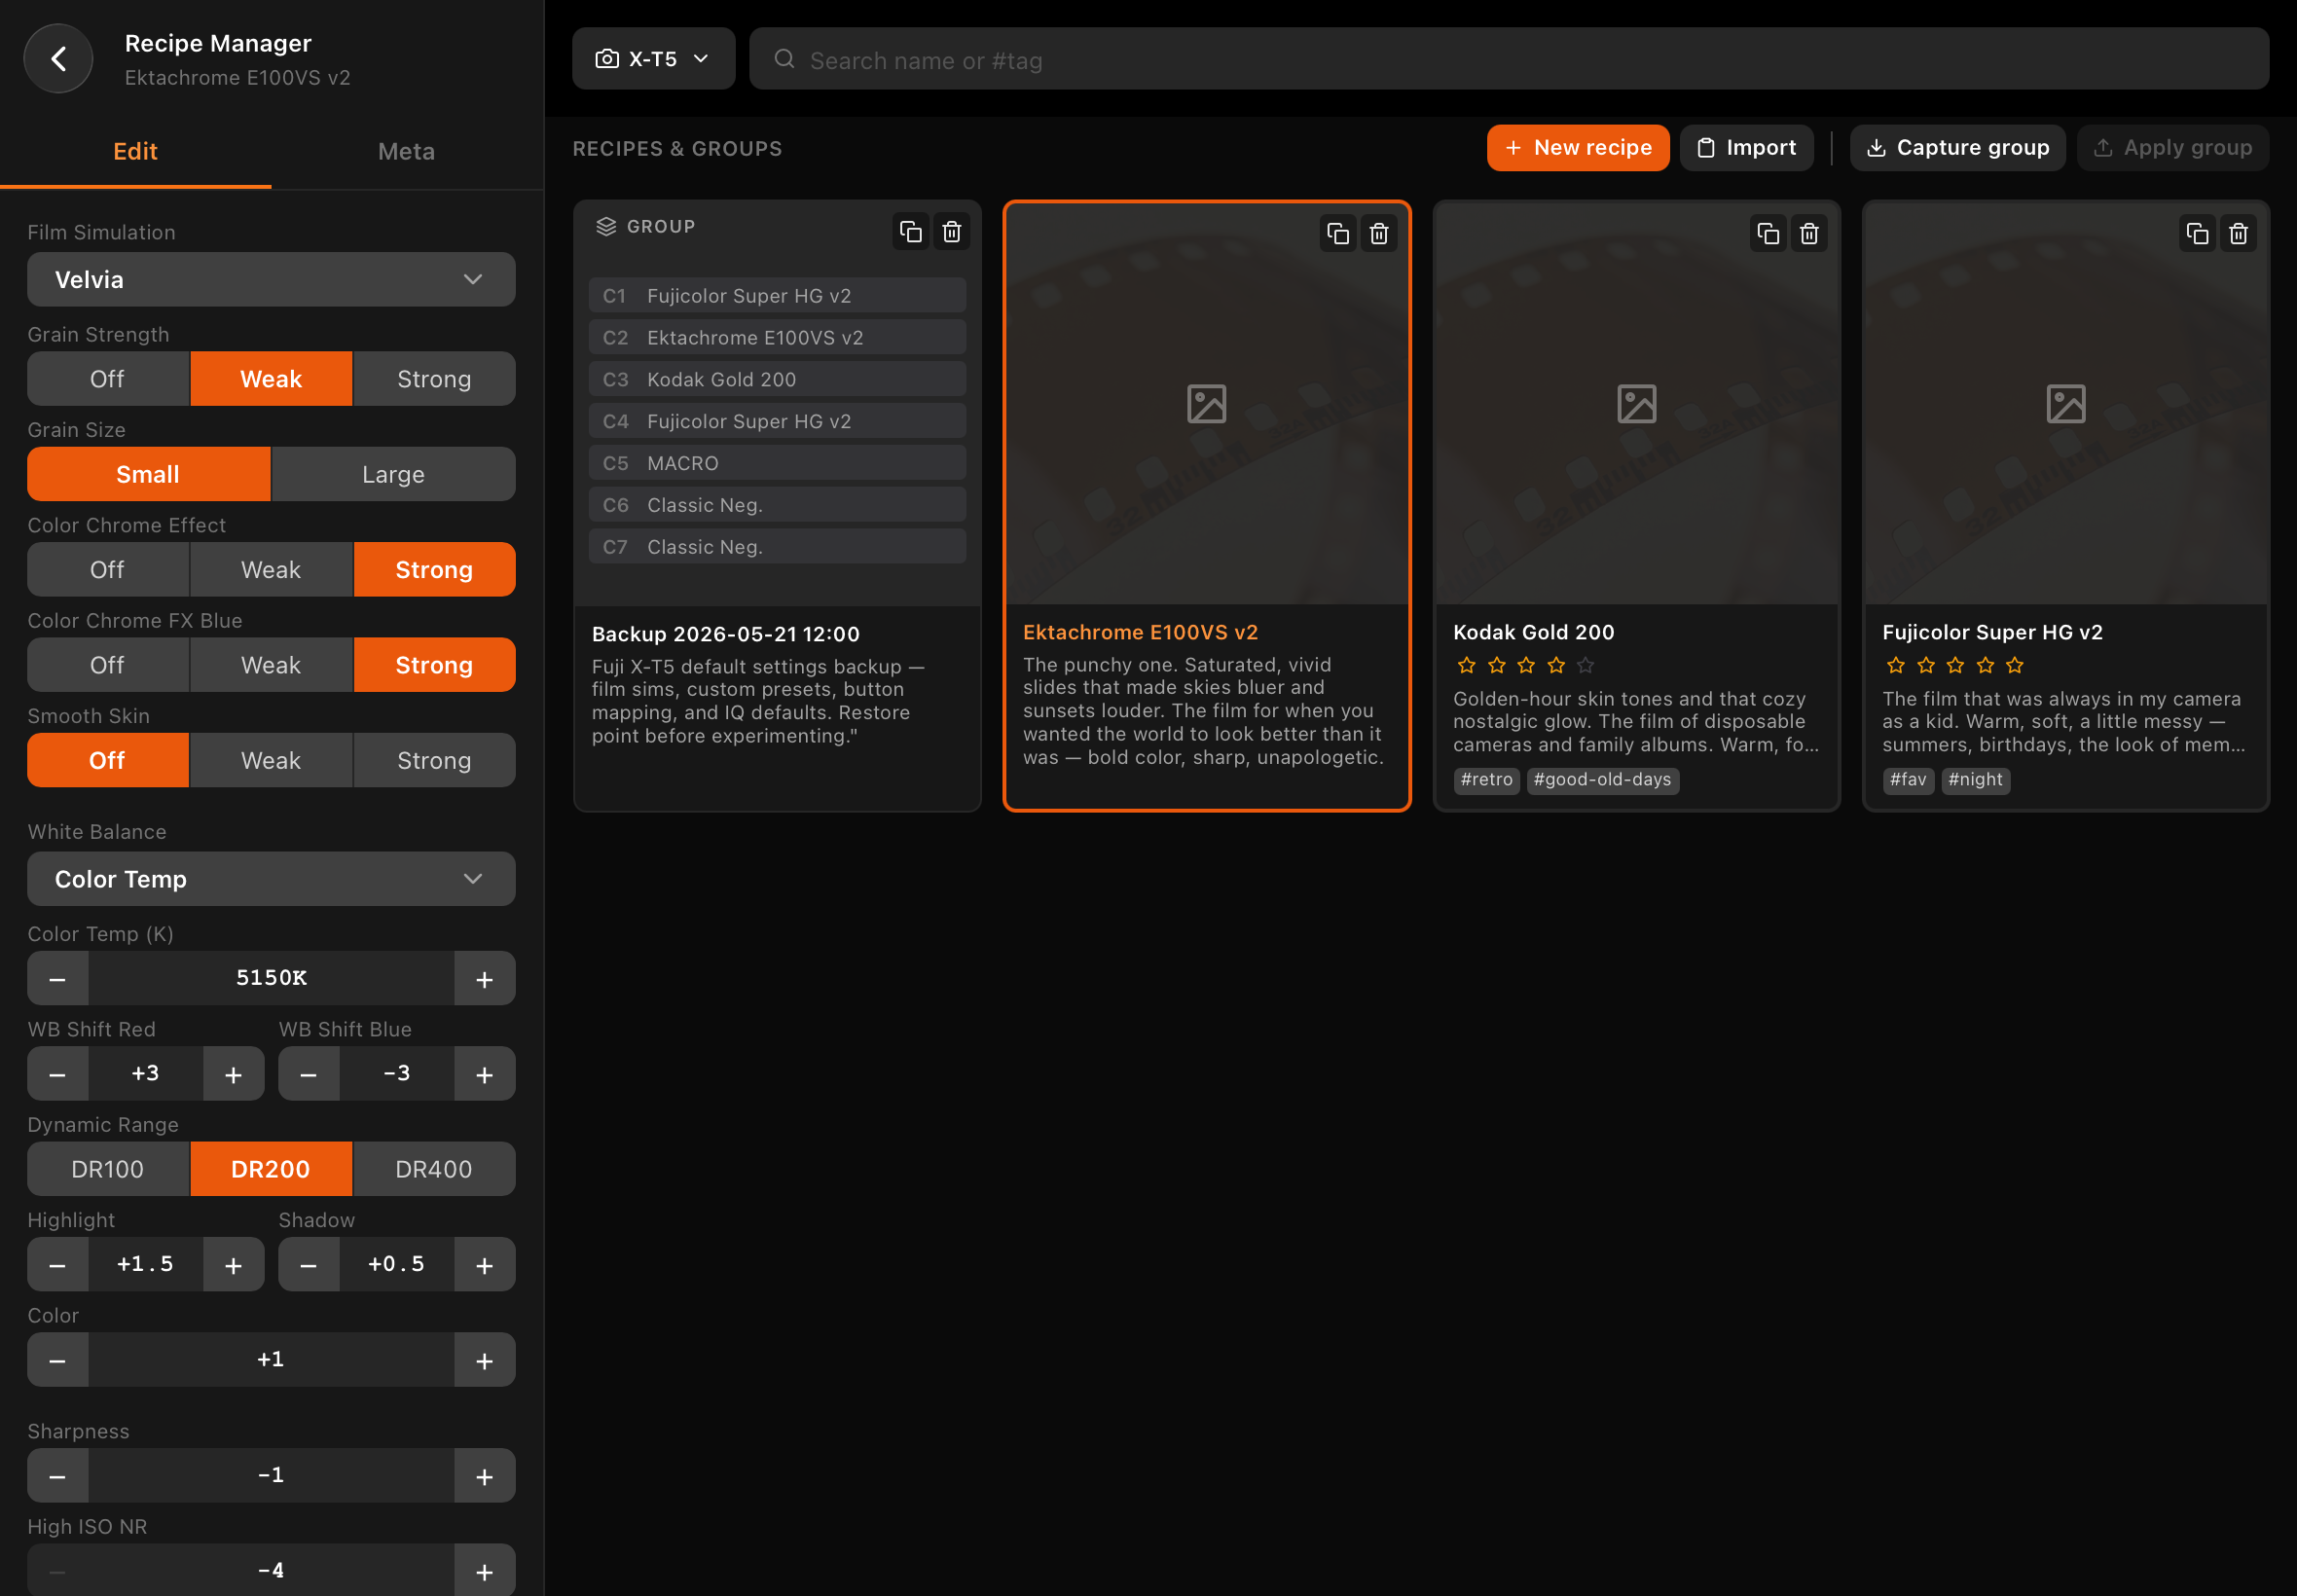This screenshot has width=2297, height=1596.
Task: Decrease WB Shift Blue
Action: coord(309,1074)
